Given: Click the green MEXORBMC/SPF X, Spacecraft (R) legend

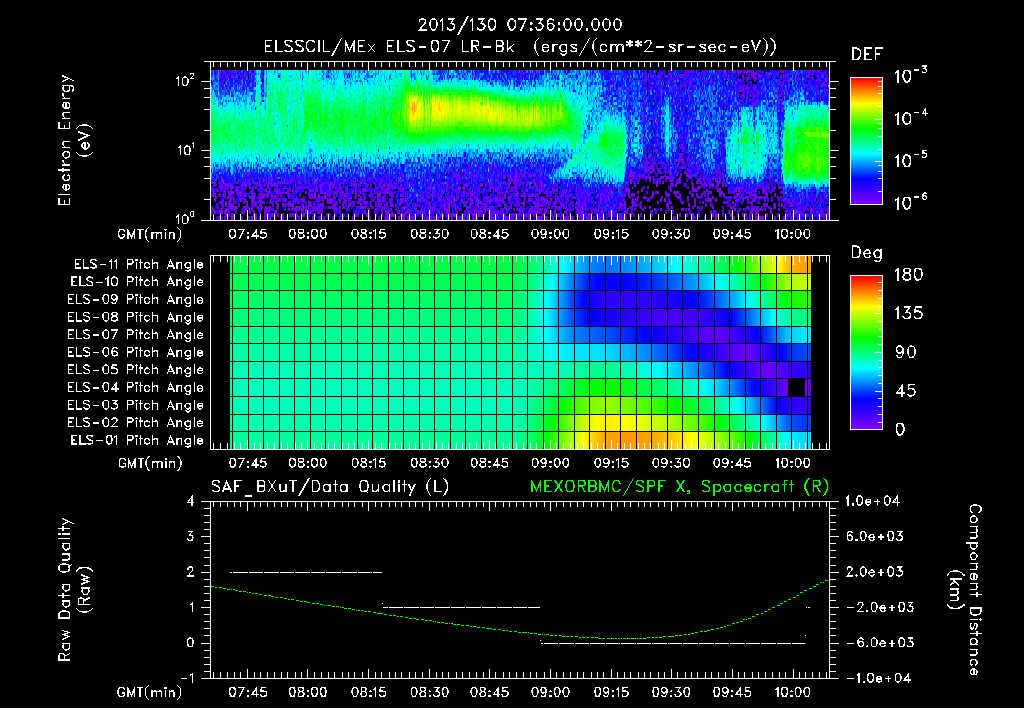Looking at the screenshot, I should [679, 487].
